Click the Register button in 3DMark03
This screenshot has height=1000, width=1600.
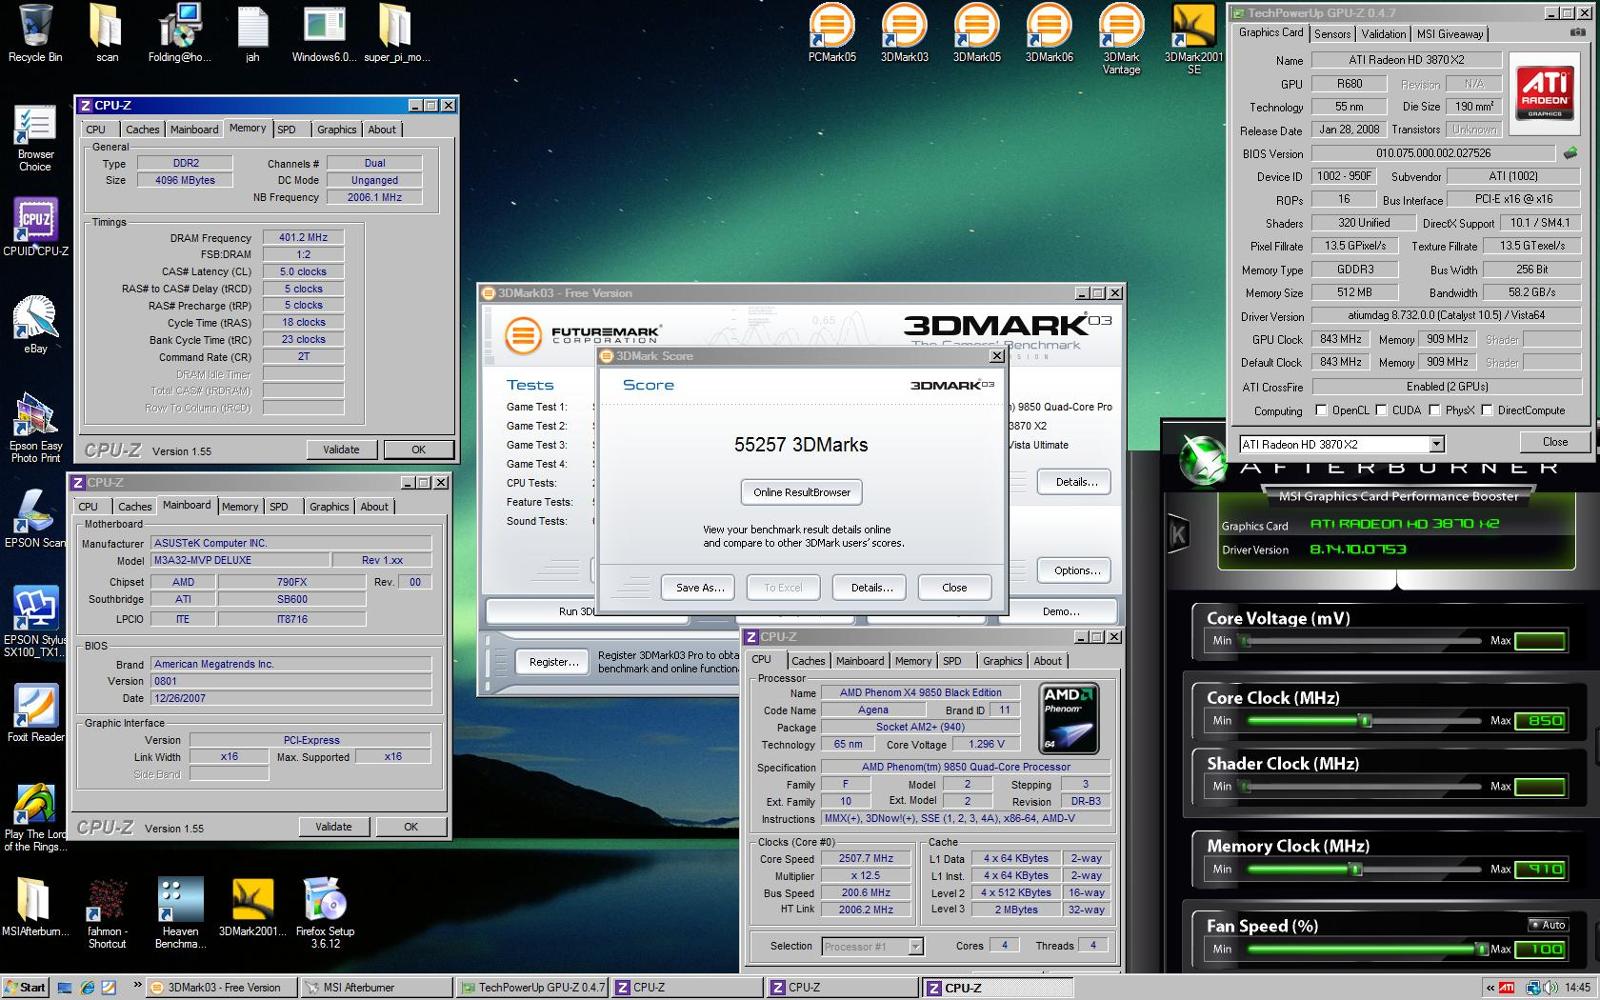pos(553,662)
